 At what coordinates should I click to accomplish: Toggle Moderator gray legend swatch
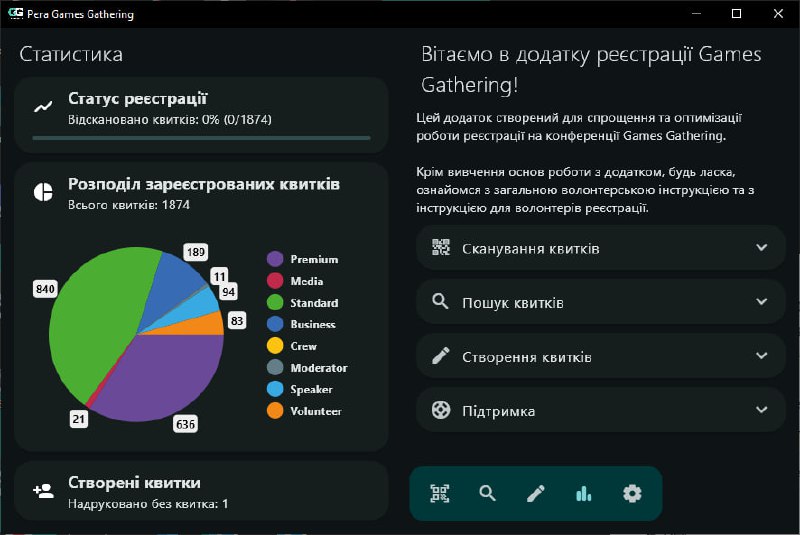(x=275, y=367)
